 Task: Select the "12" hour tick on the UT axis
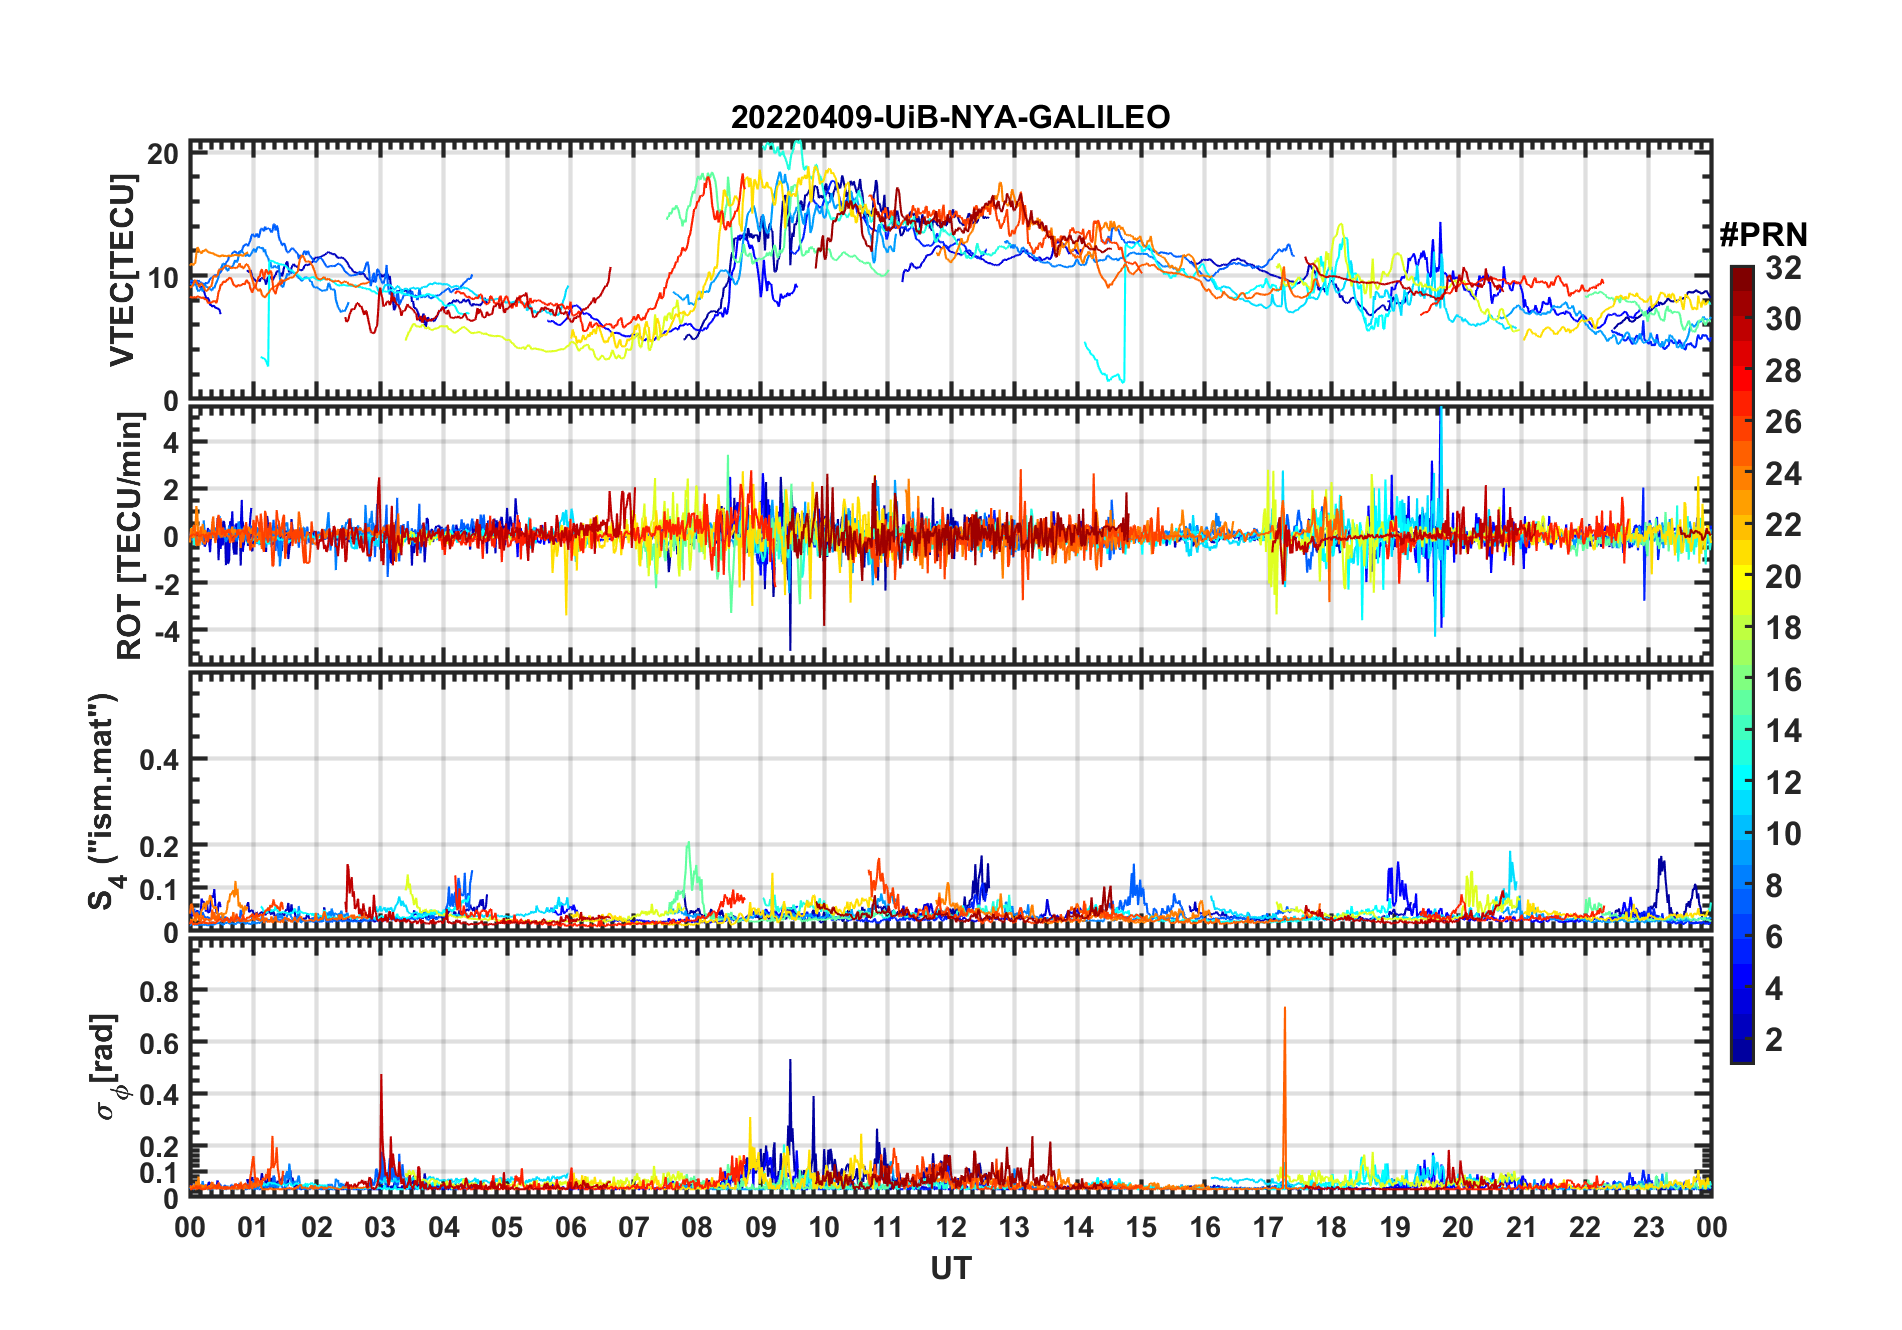tap(951, 1227)
